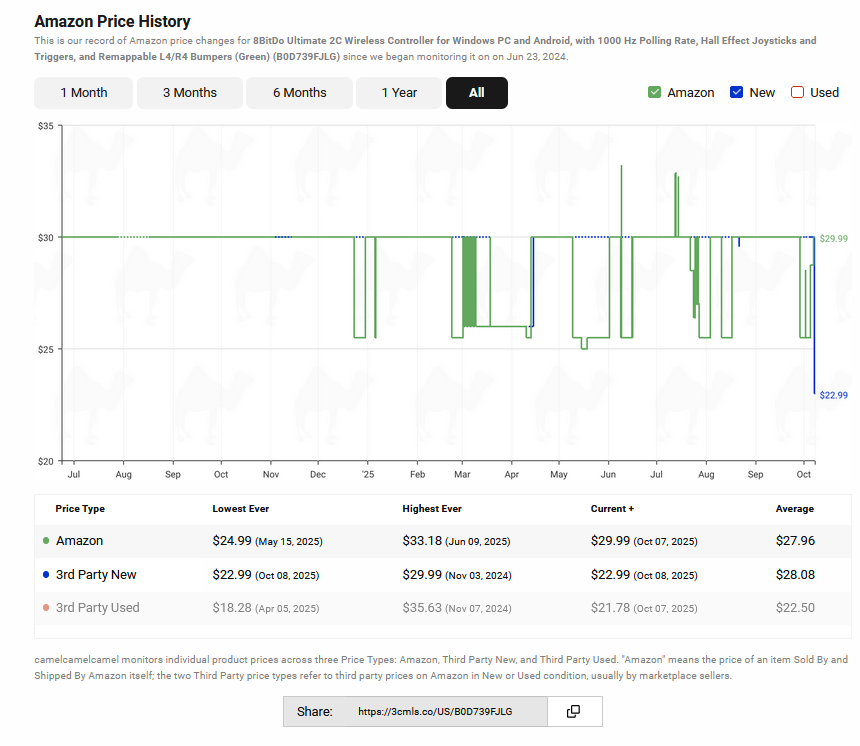The image size is (860, 746).
Task: Show the 6 Months price history
Action: click(300, 92)
